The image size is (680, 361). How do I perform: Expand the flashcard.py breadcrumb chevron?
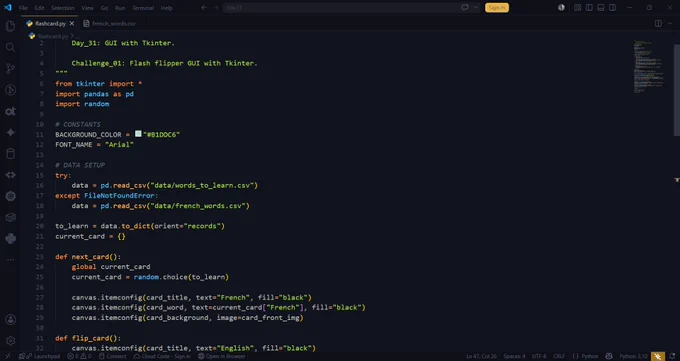pos(72,36)
